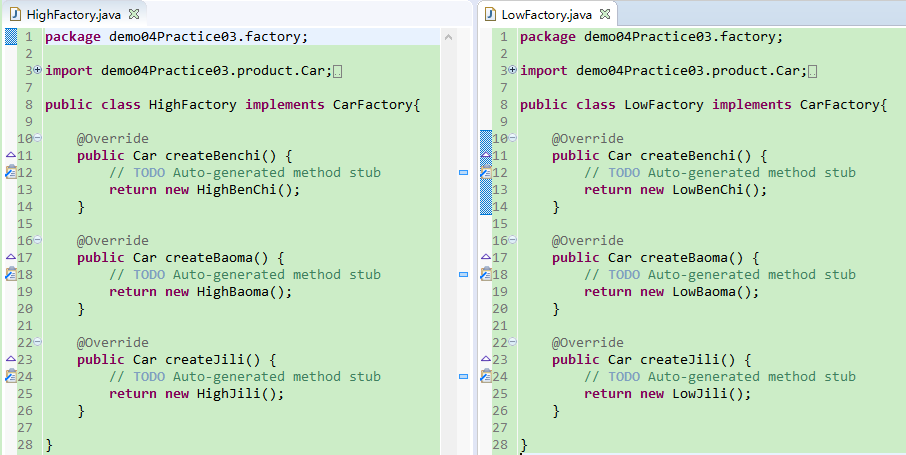The width and height of the screenshot is (906, 455).
Task: Click TODO task icon at line 12 in LowFactory
Action: click(486, 172)
